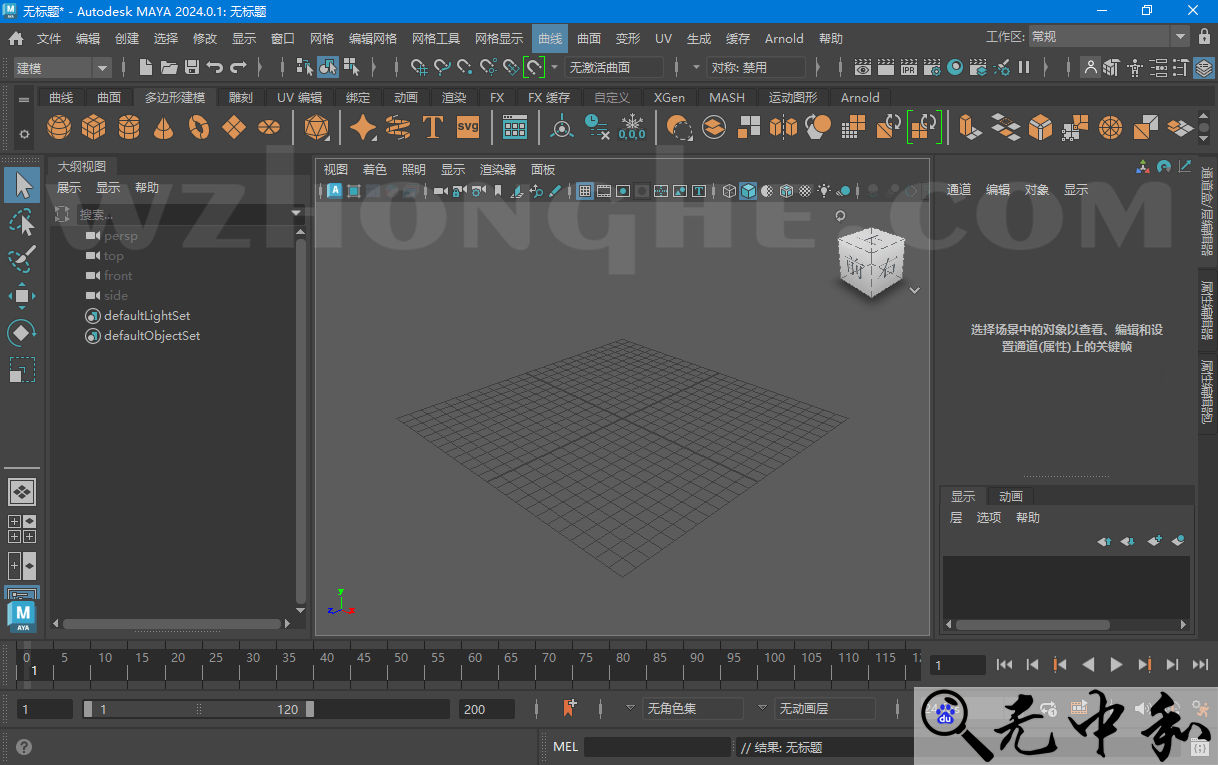Create a polygon sphere from the shelf
This screenshot has width=1218, height=765.
click(x=59, y=127)
